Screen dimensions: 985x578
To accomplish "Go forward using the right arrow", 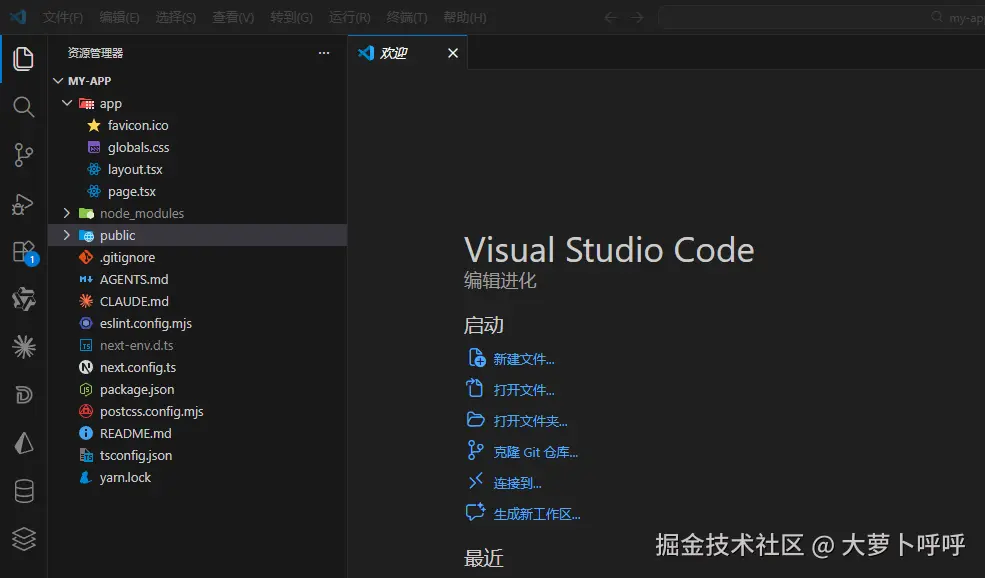I will click(x=637, y=18).
